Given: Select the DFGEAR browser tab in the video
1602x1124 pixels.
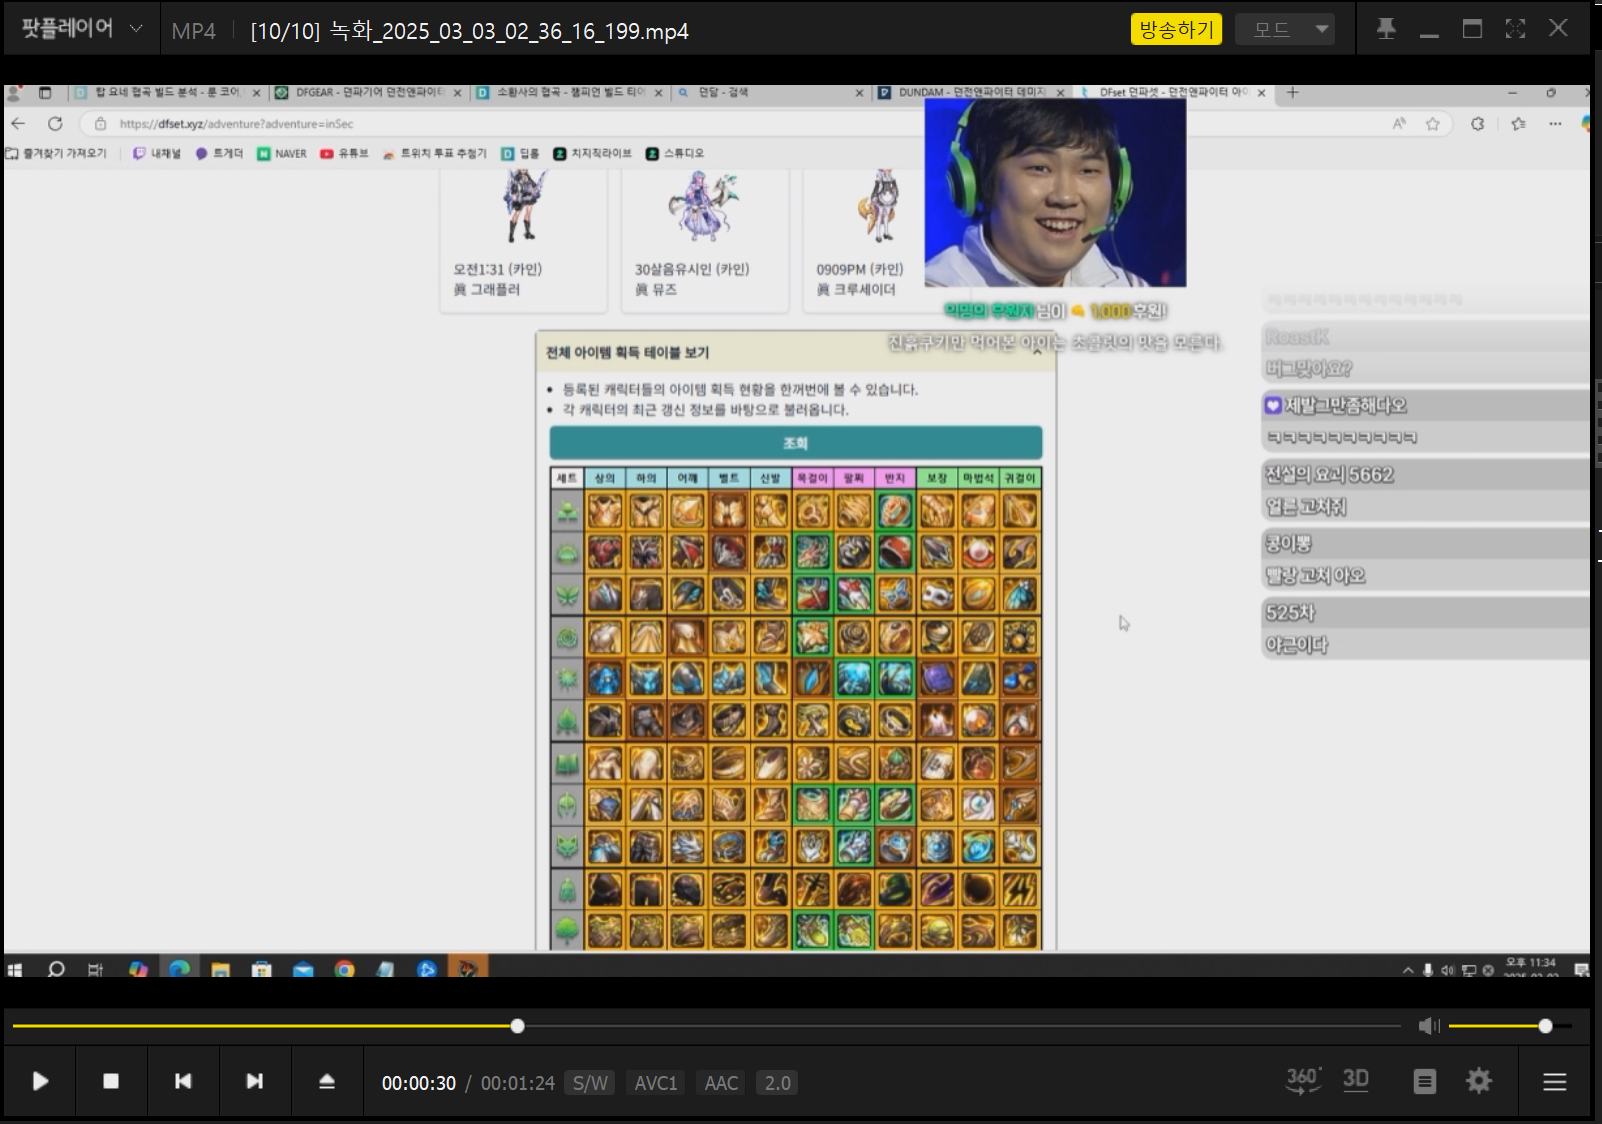Looking at the screenshot, I should coord(368,92).
